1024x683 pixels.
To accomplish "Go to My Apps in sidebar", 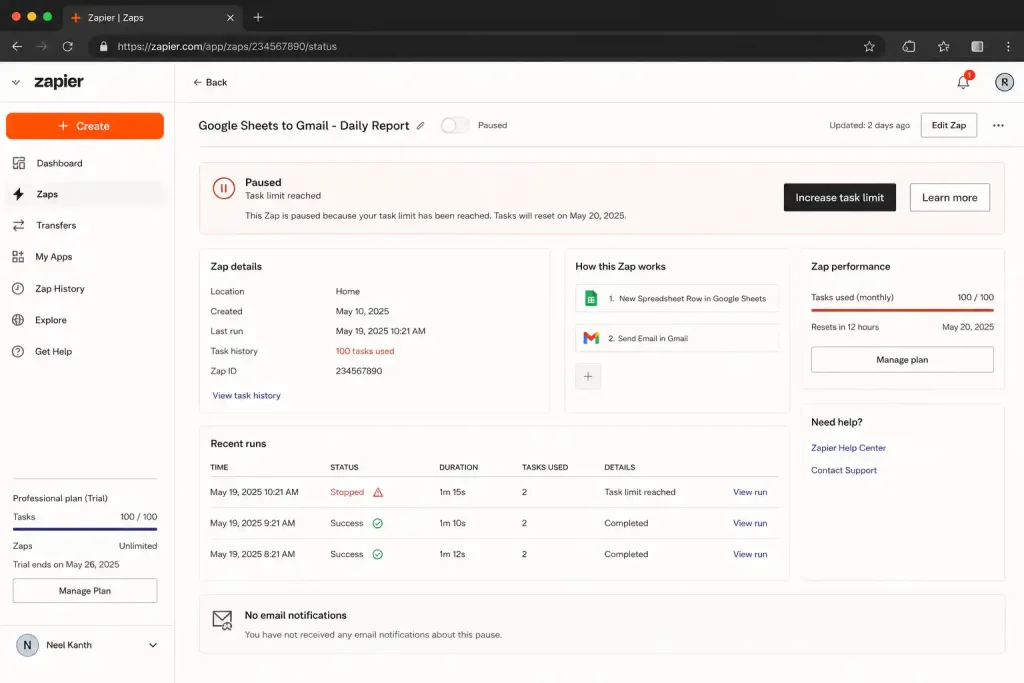I will pos(85,257).
